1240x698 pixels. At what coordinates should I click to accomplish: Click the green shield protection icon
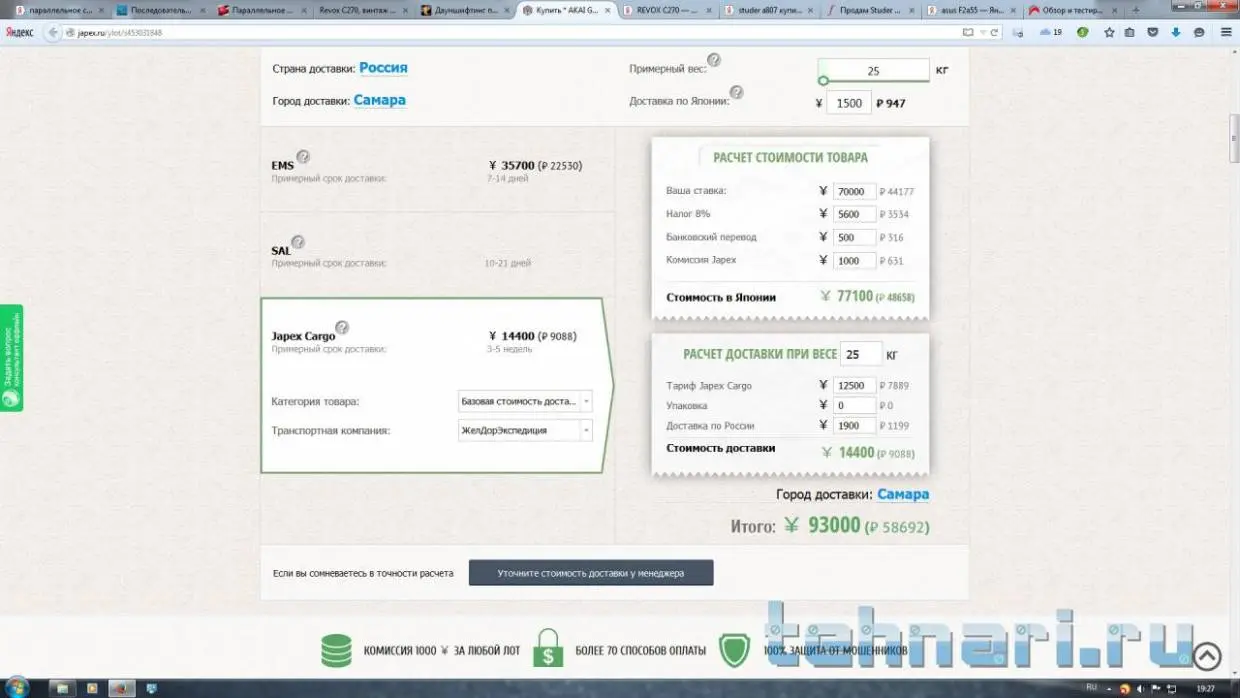tap(736, 650)
